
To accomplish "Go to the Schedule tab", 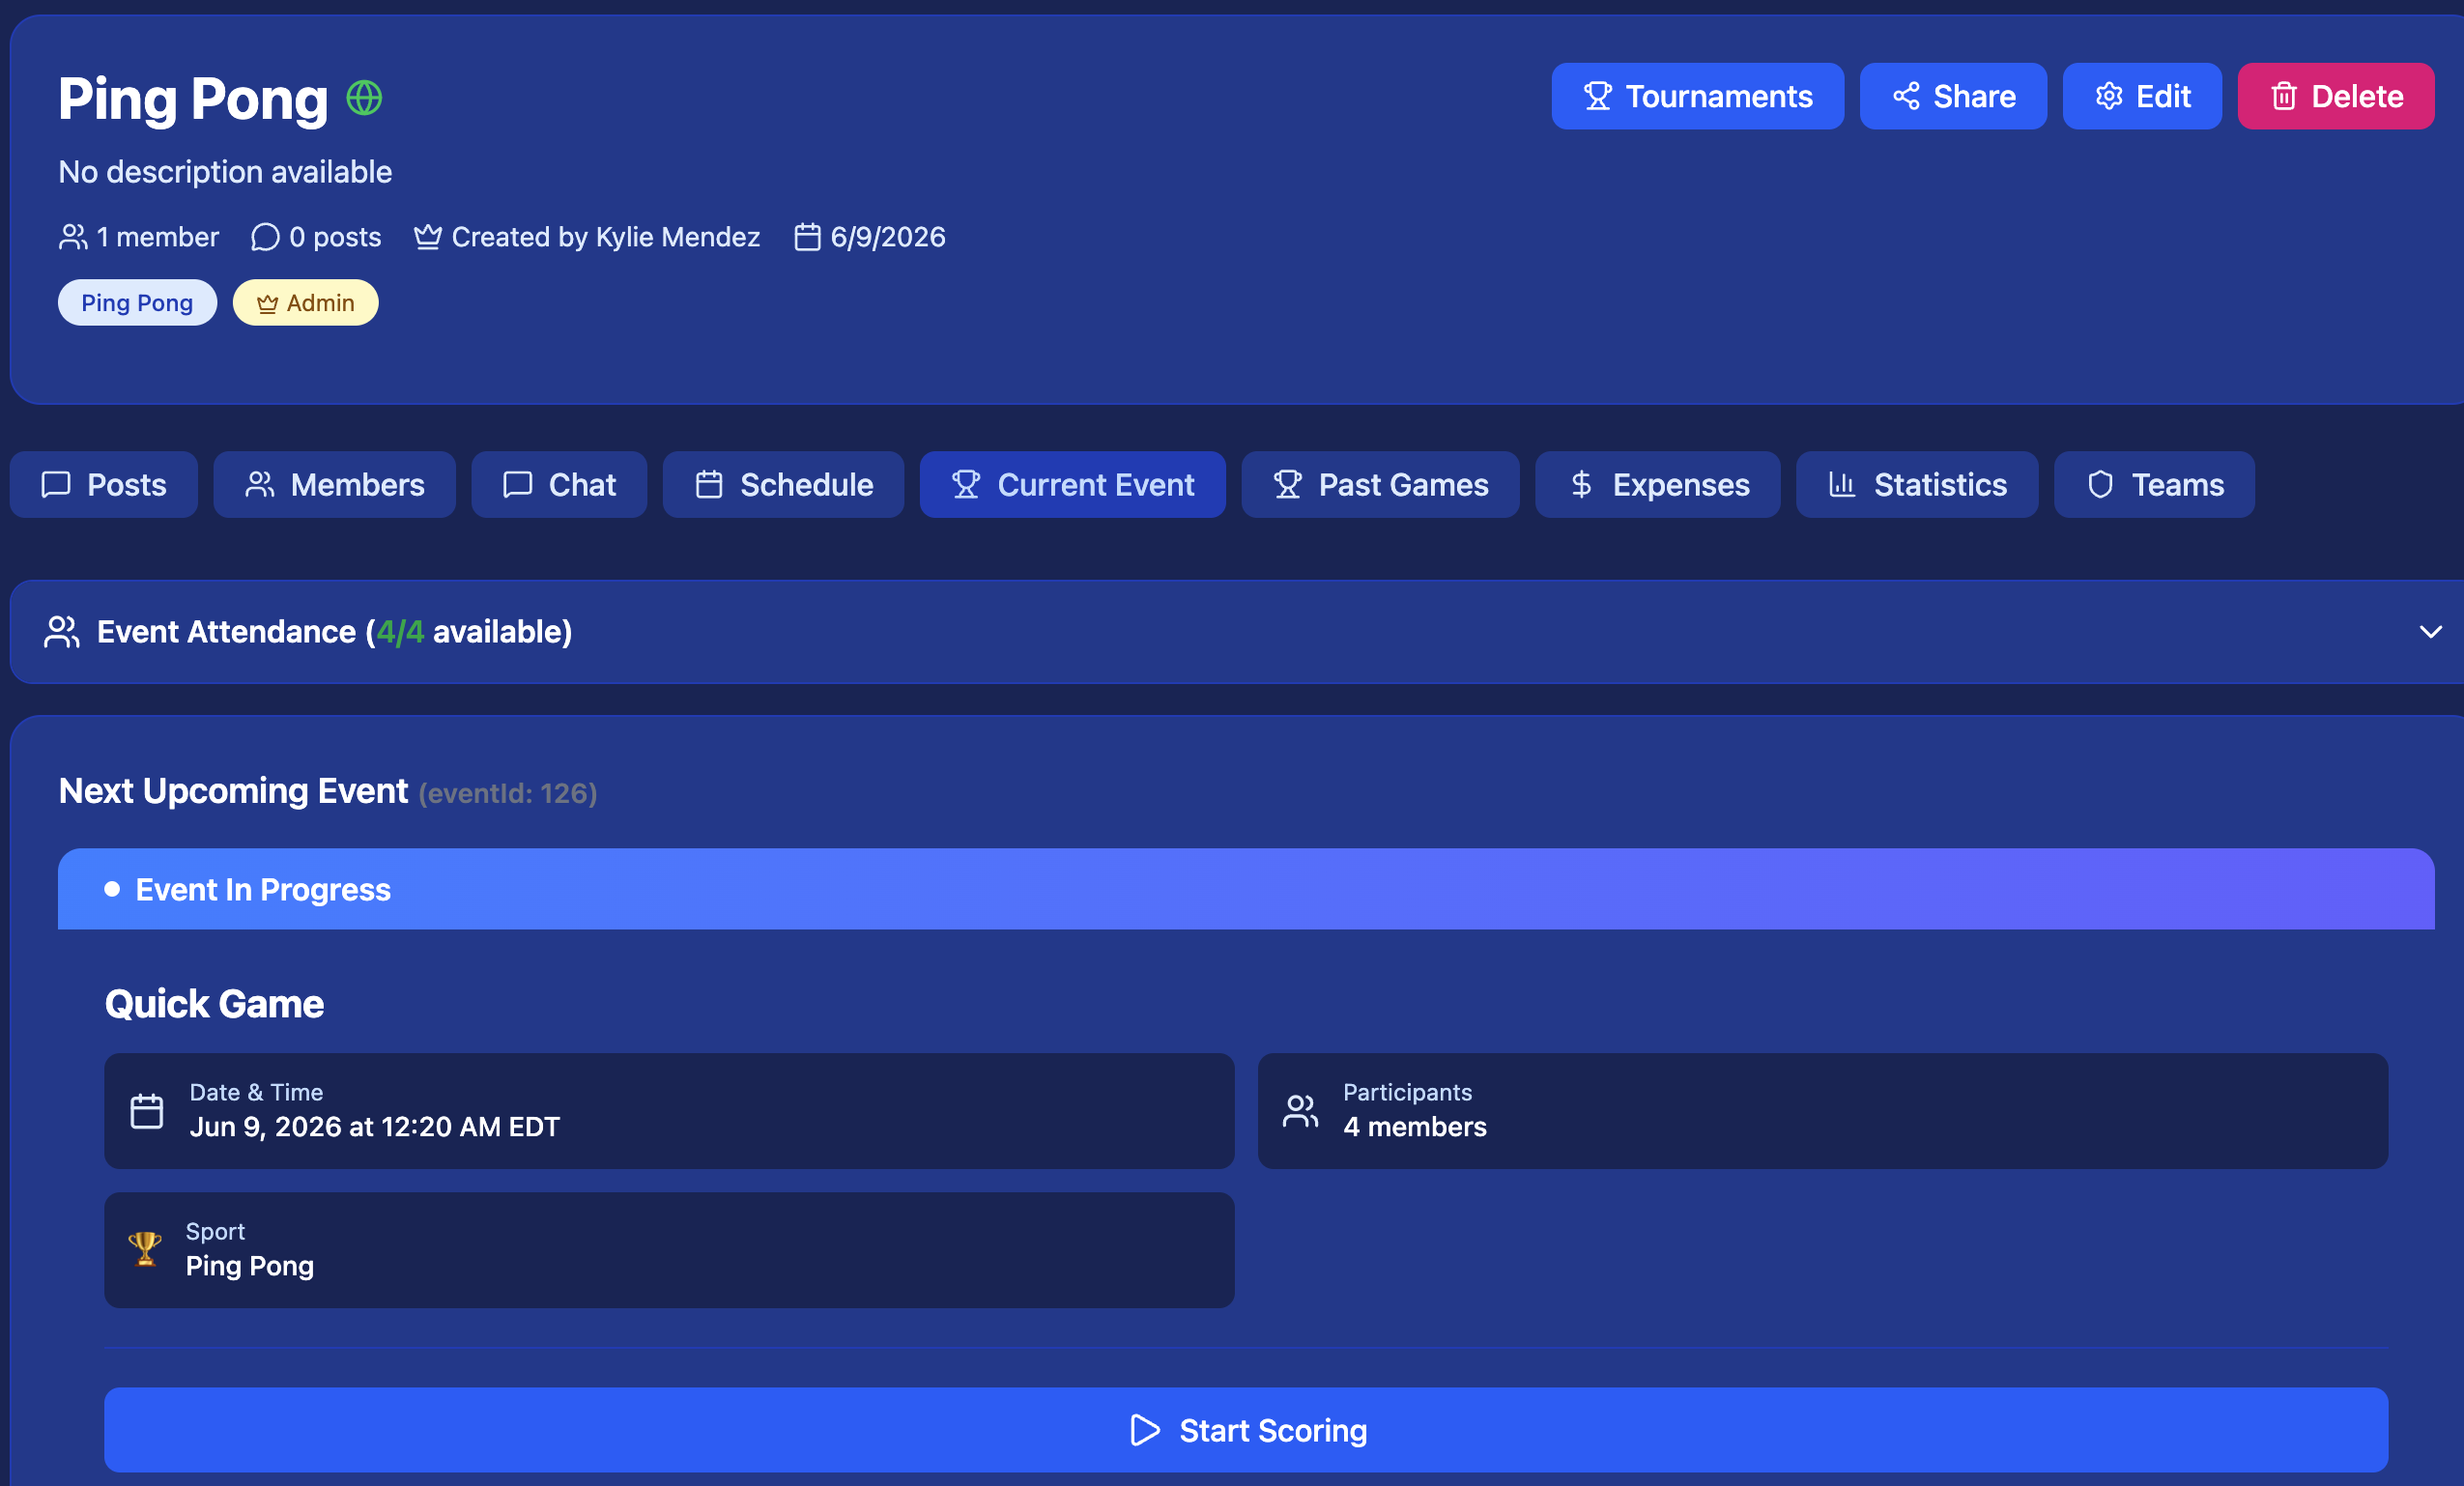I will point(783,485).
